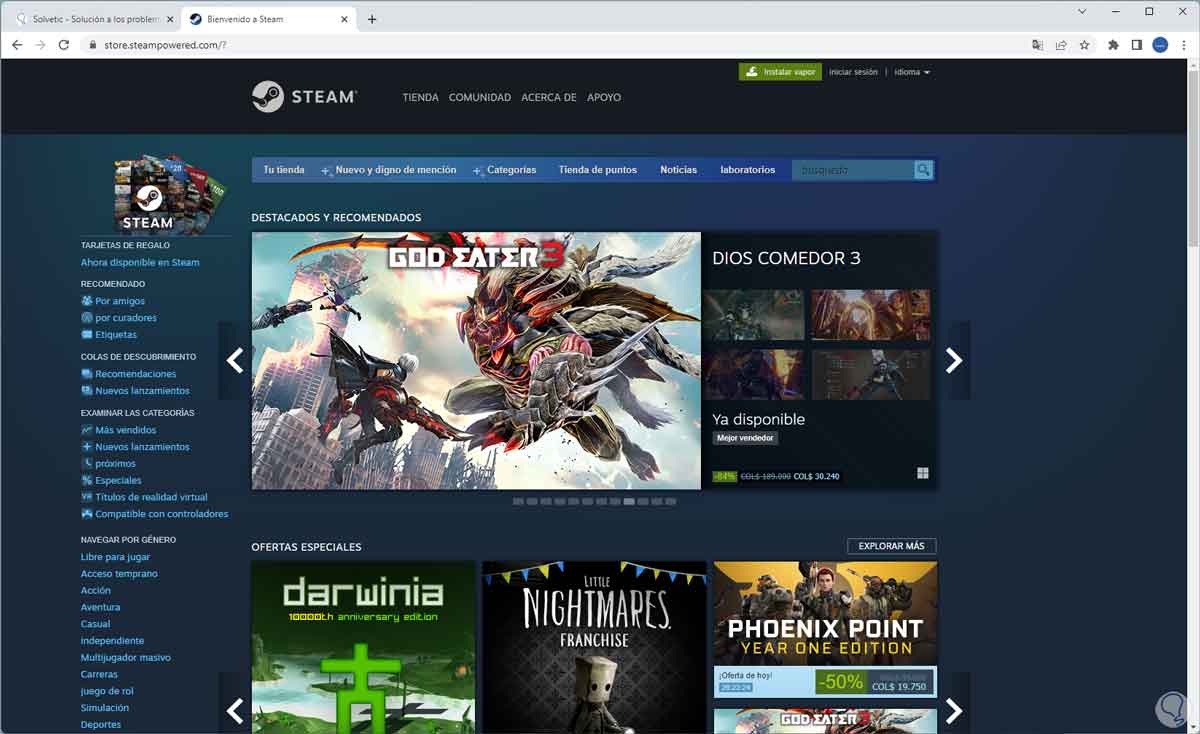Open the próximos category link
Viewport: 1200px width, 734px height.
pyautogui.click(x=116, y=464)
